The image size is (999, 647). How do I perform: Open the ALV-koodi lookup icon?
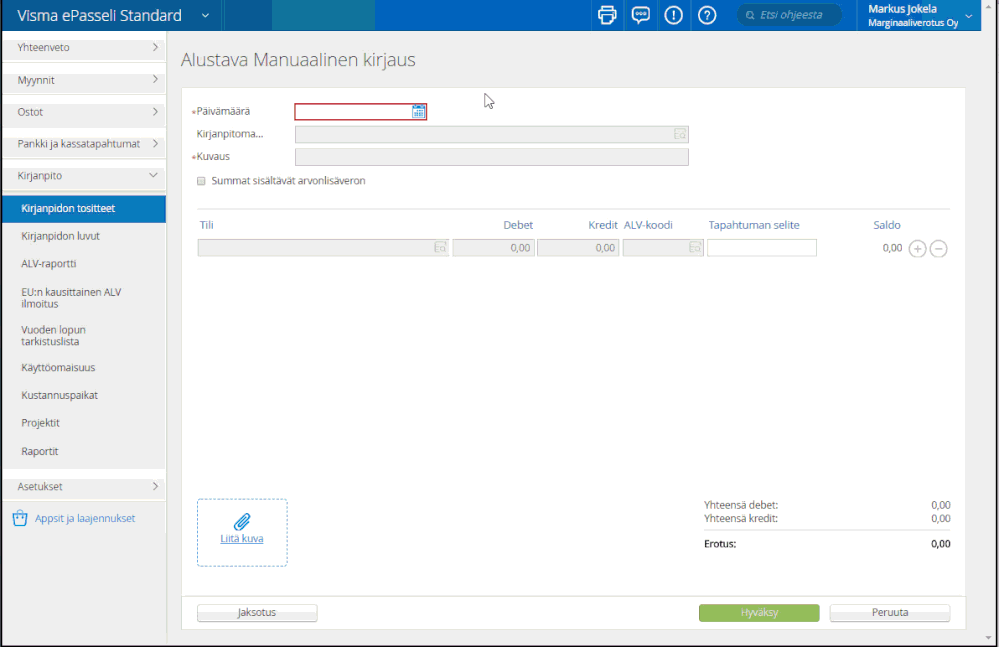[x=695, y=248]
